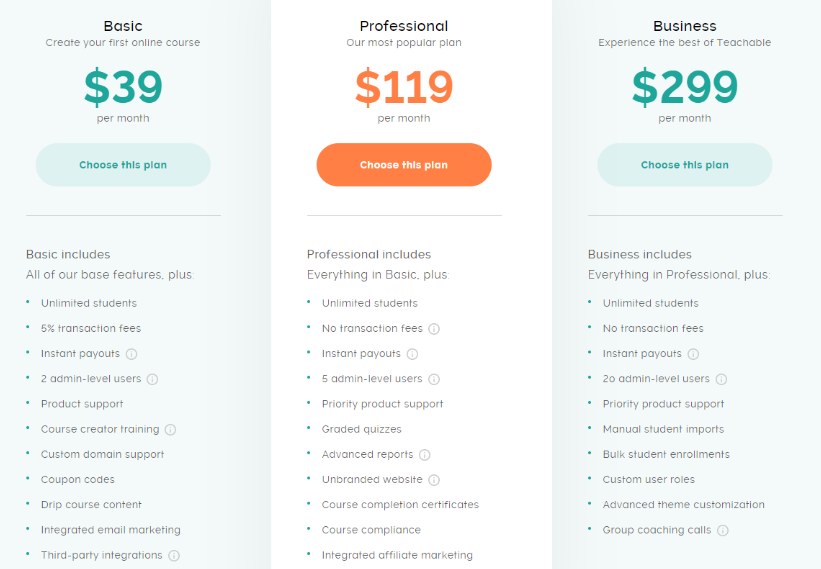Open info icon beside Business Instant payouts

point(693,354)
